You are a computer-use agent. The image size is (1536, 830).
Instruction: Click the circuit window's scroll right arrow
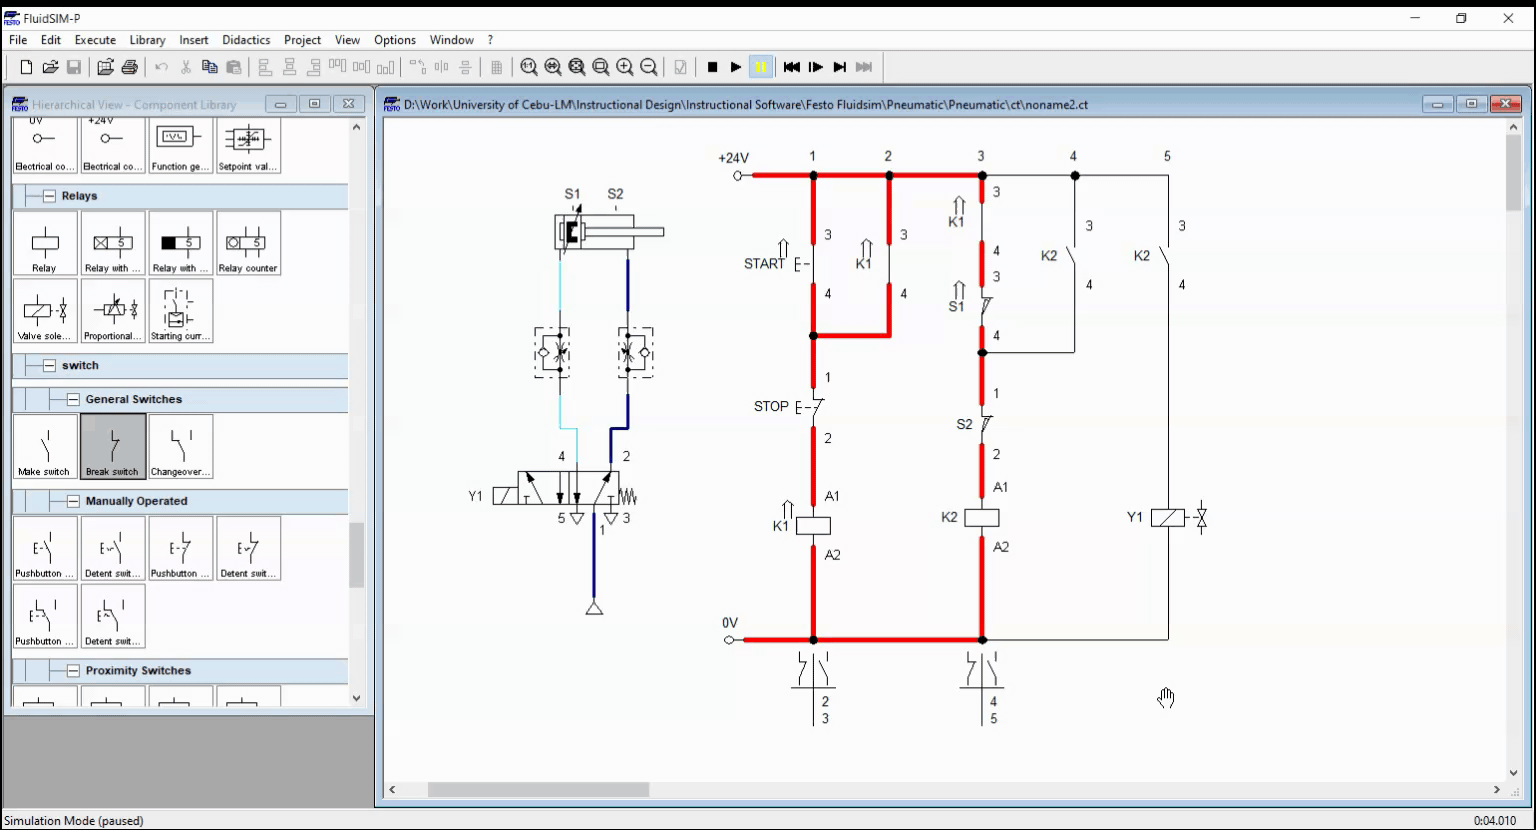point(1497,790)
